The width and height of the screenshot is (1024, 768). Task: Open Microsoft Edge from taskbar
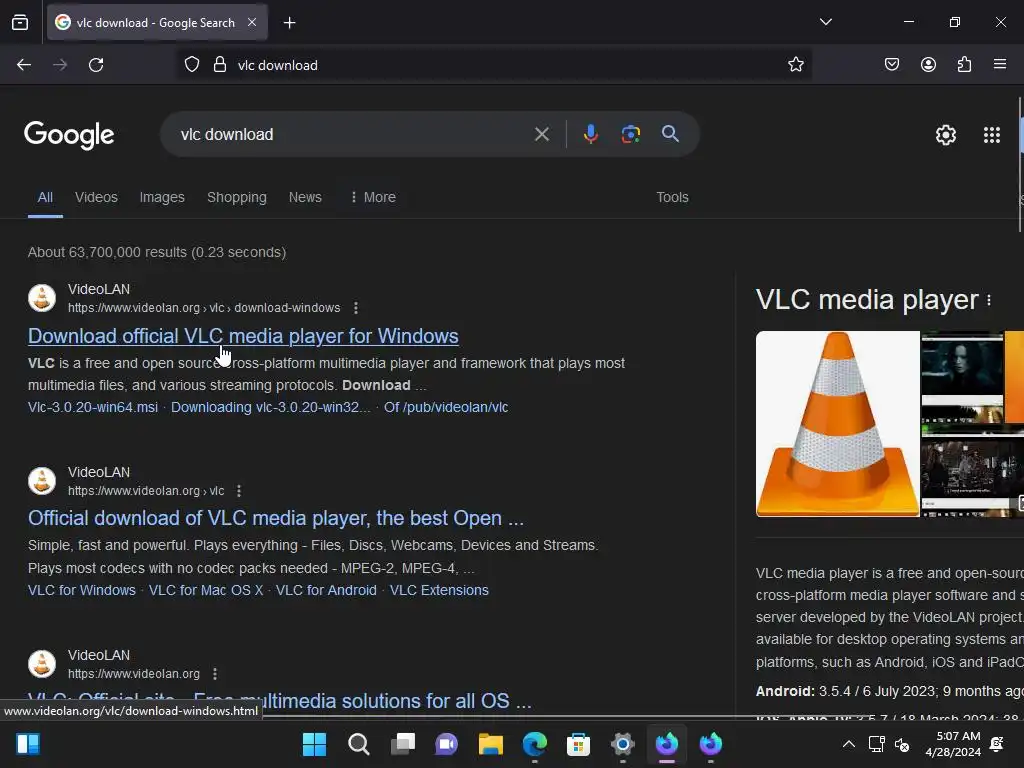point(534,744)
